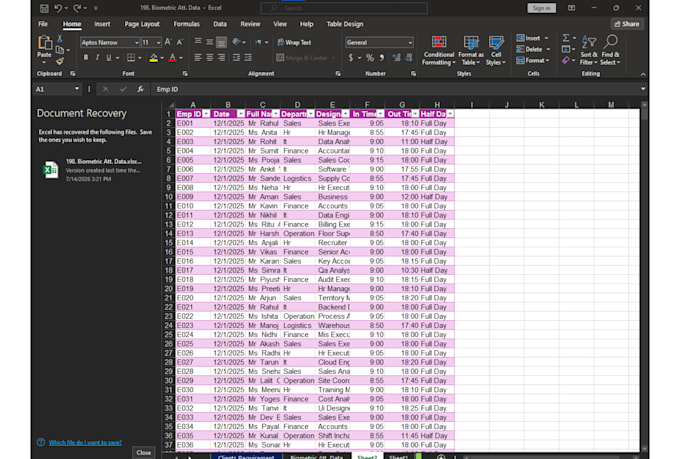Click the Insert cells button
The image size is (680, 459).
(533, 38)
